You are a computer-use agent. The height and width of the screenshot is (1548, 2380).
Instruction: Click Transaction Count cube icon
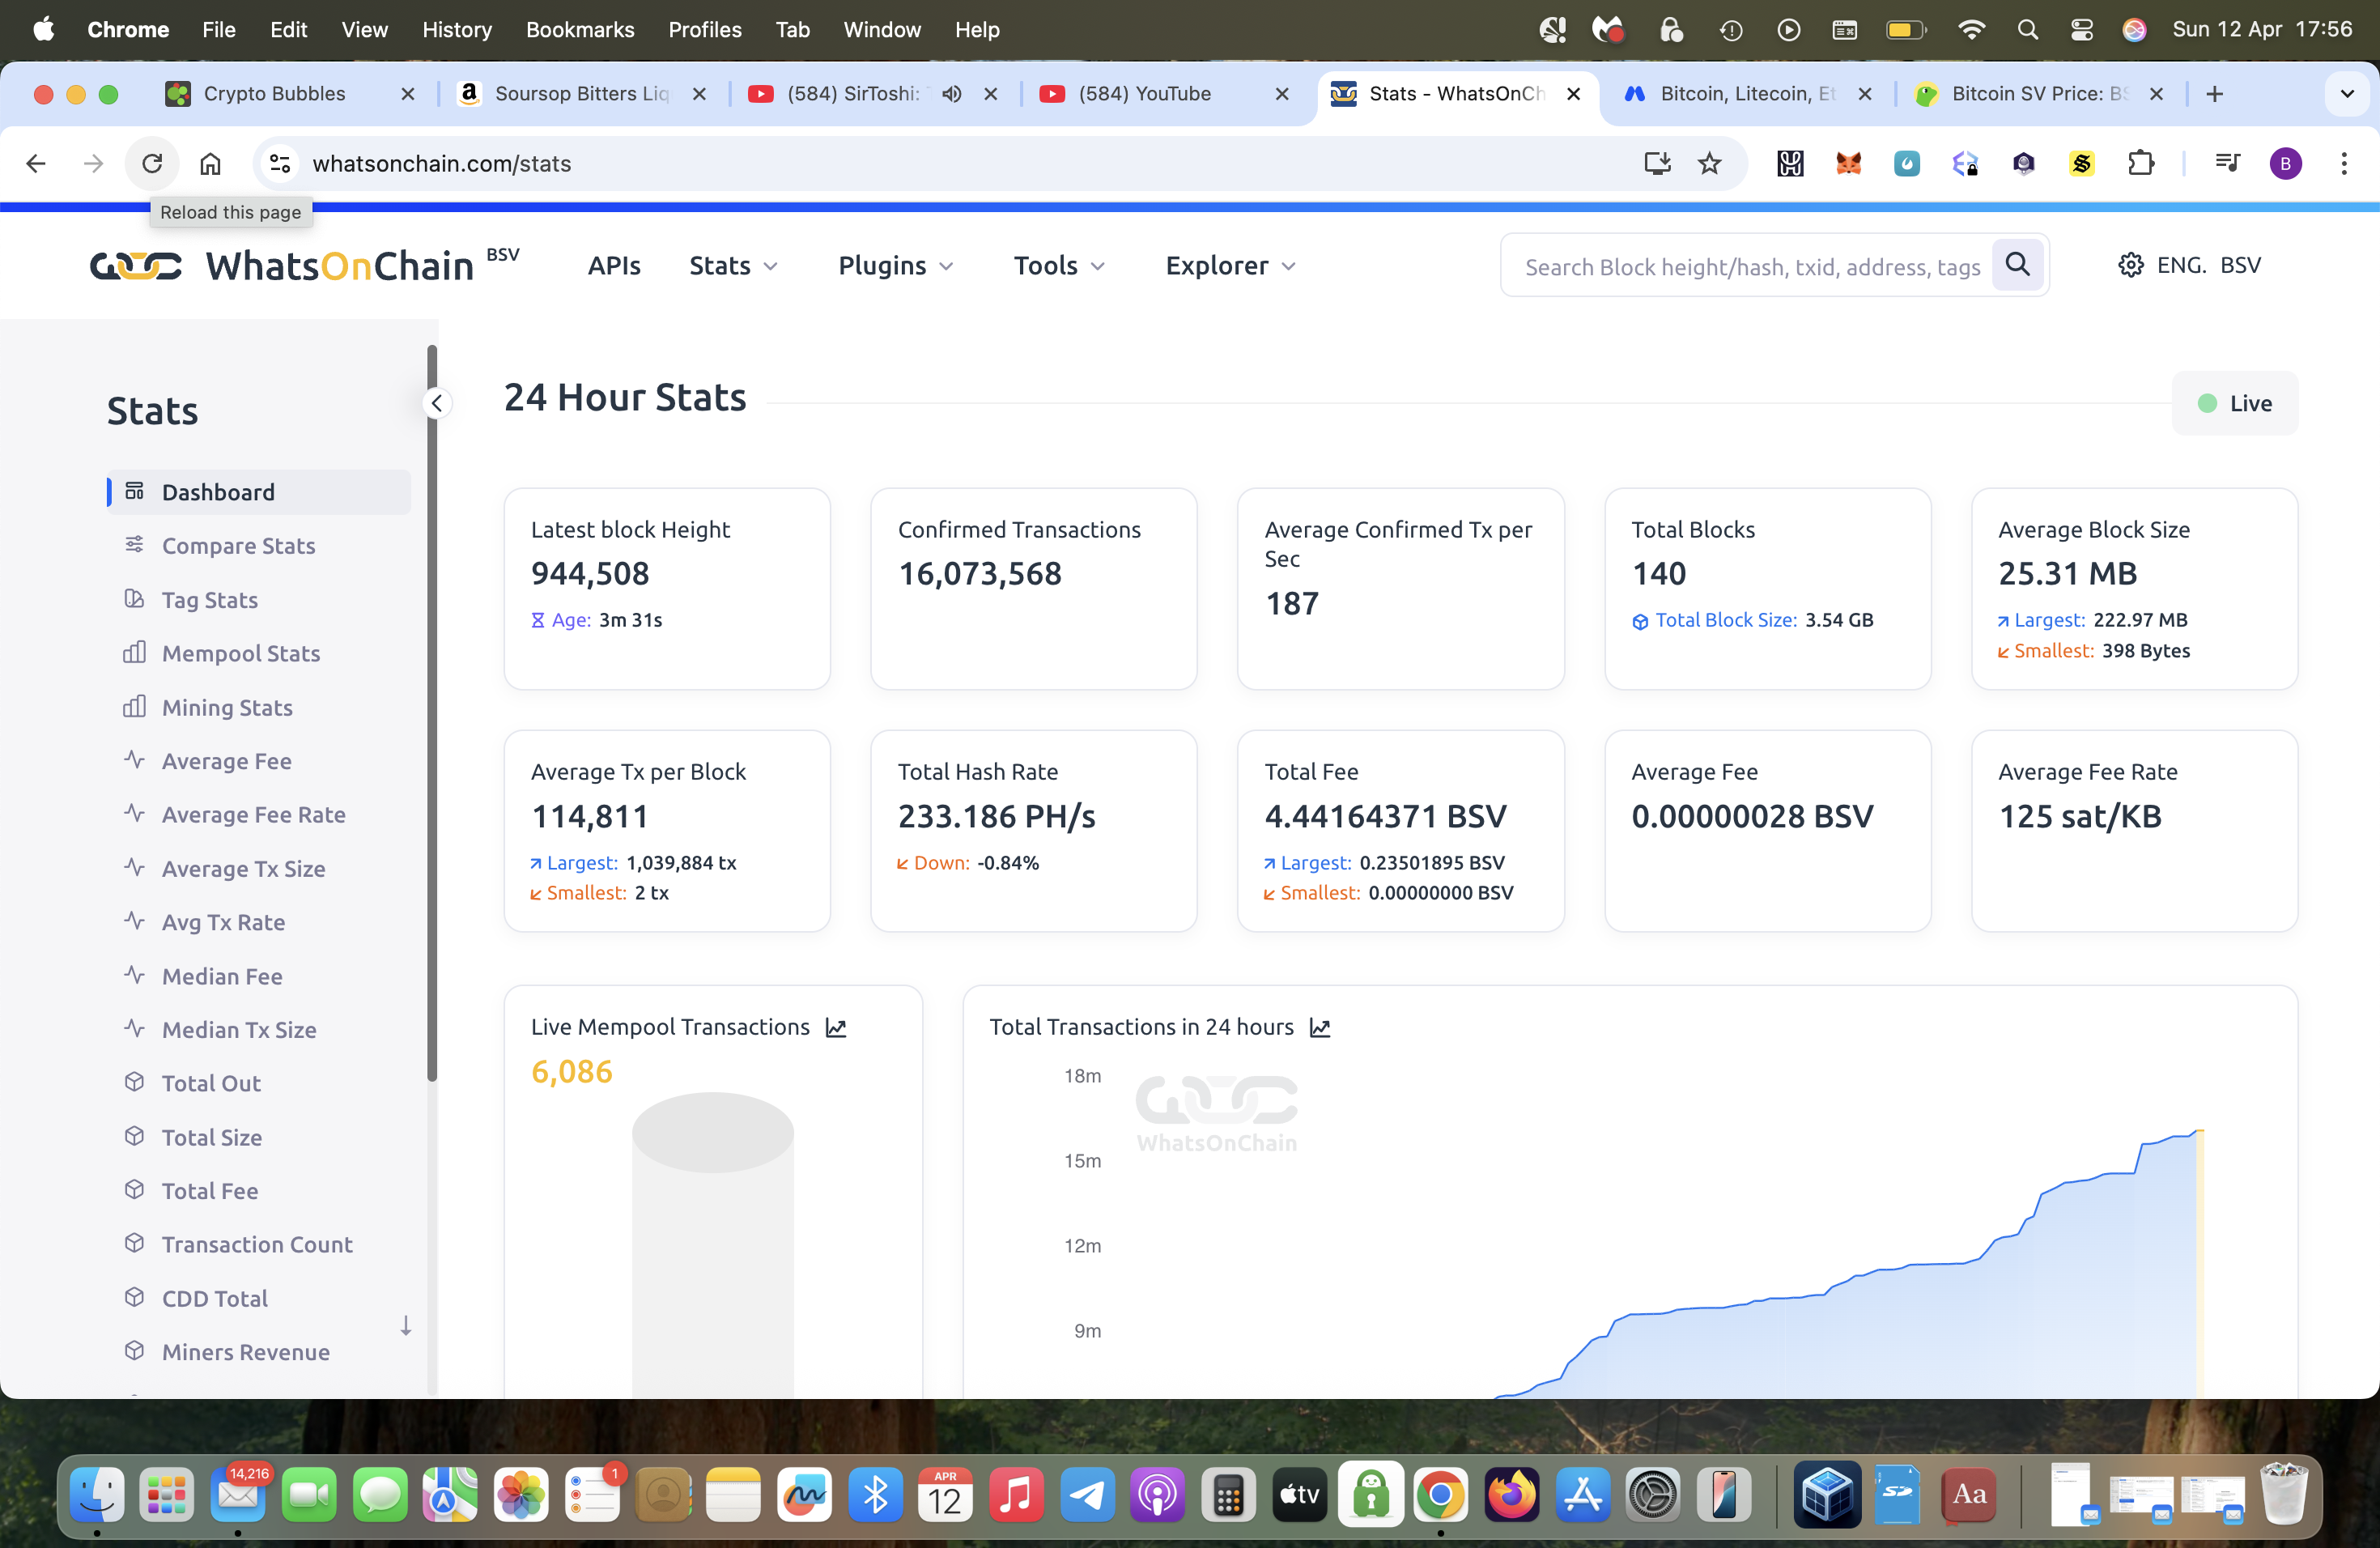[x=134, y=1244]
